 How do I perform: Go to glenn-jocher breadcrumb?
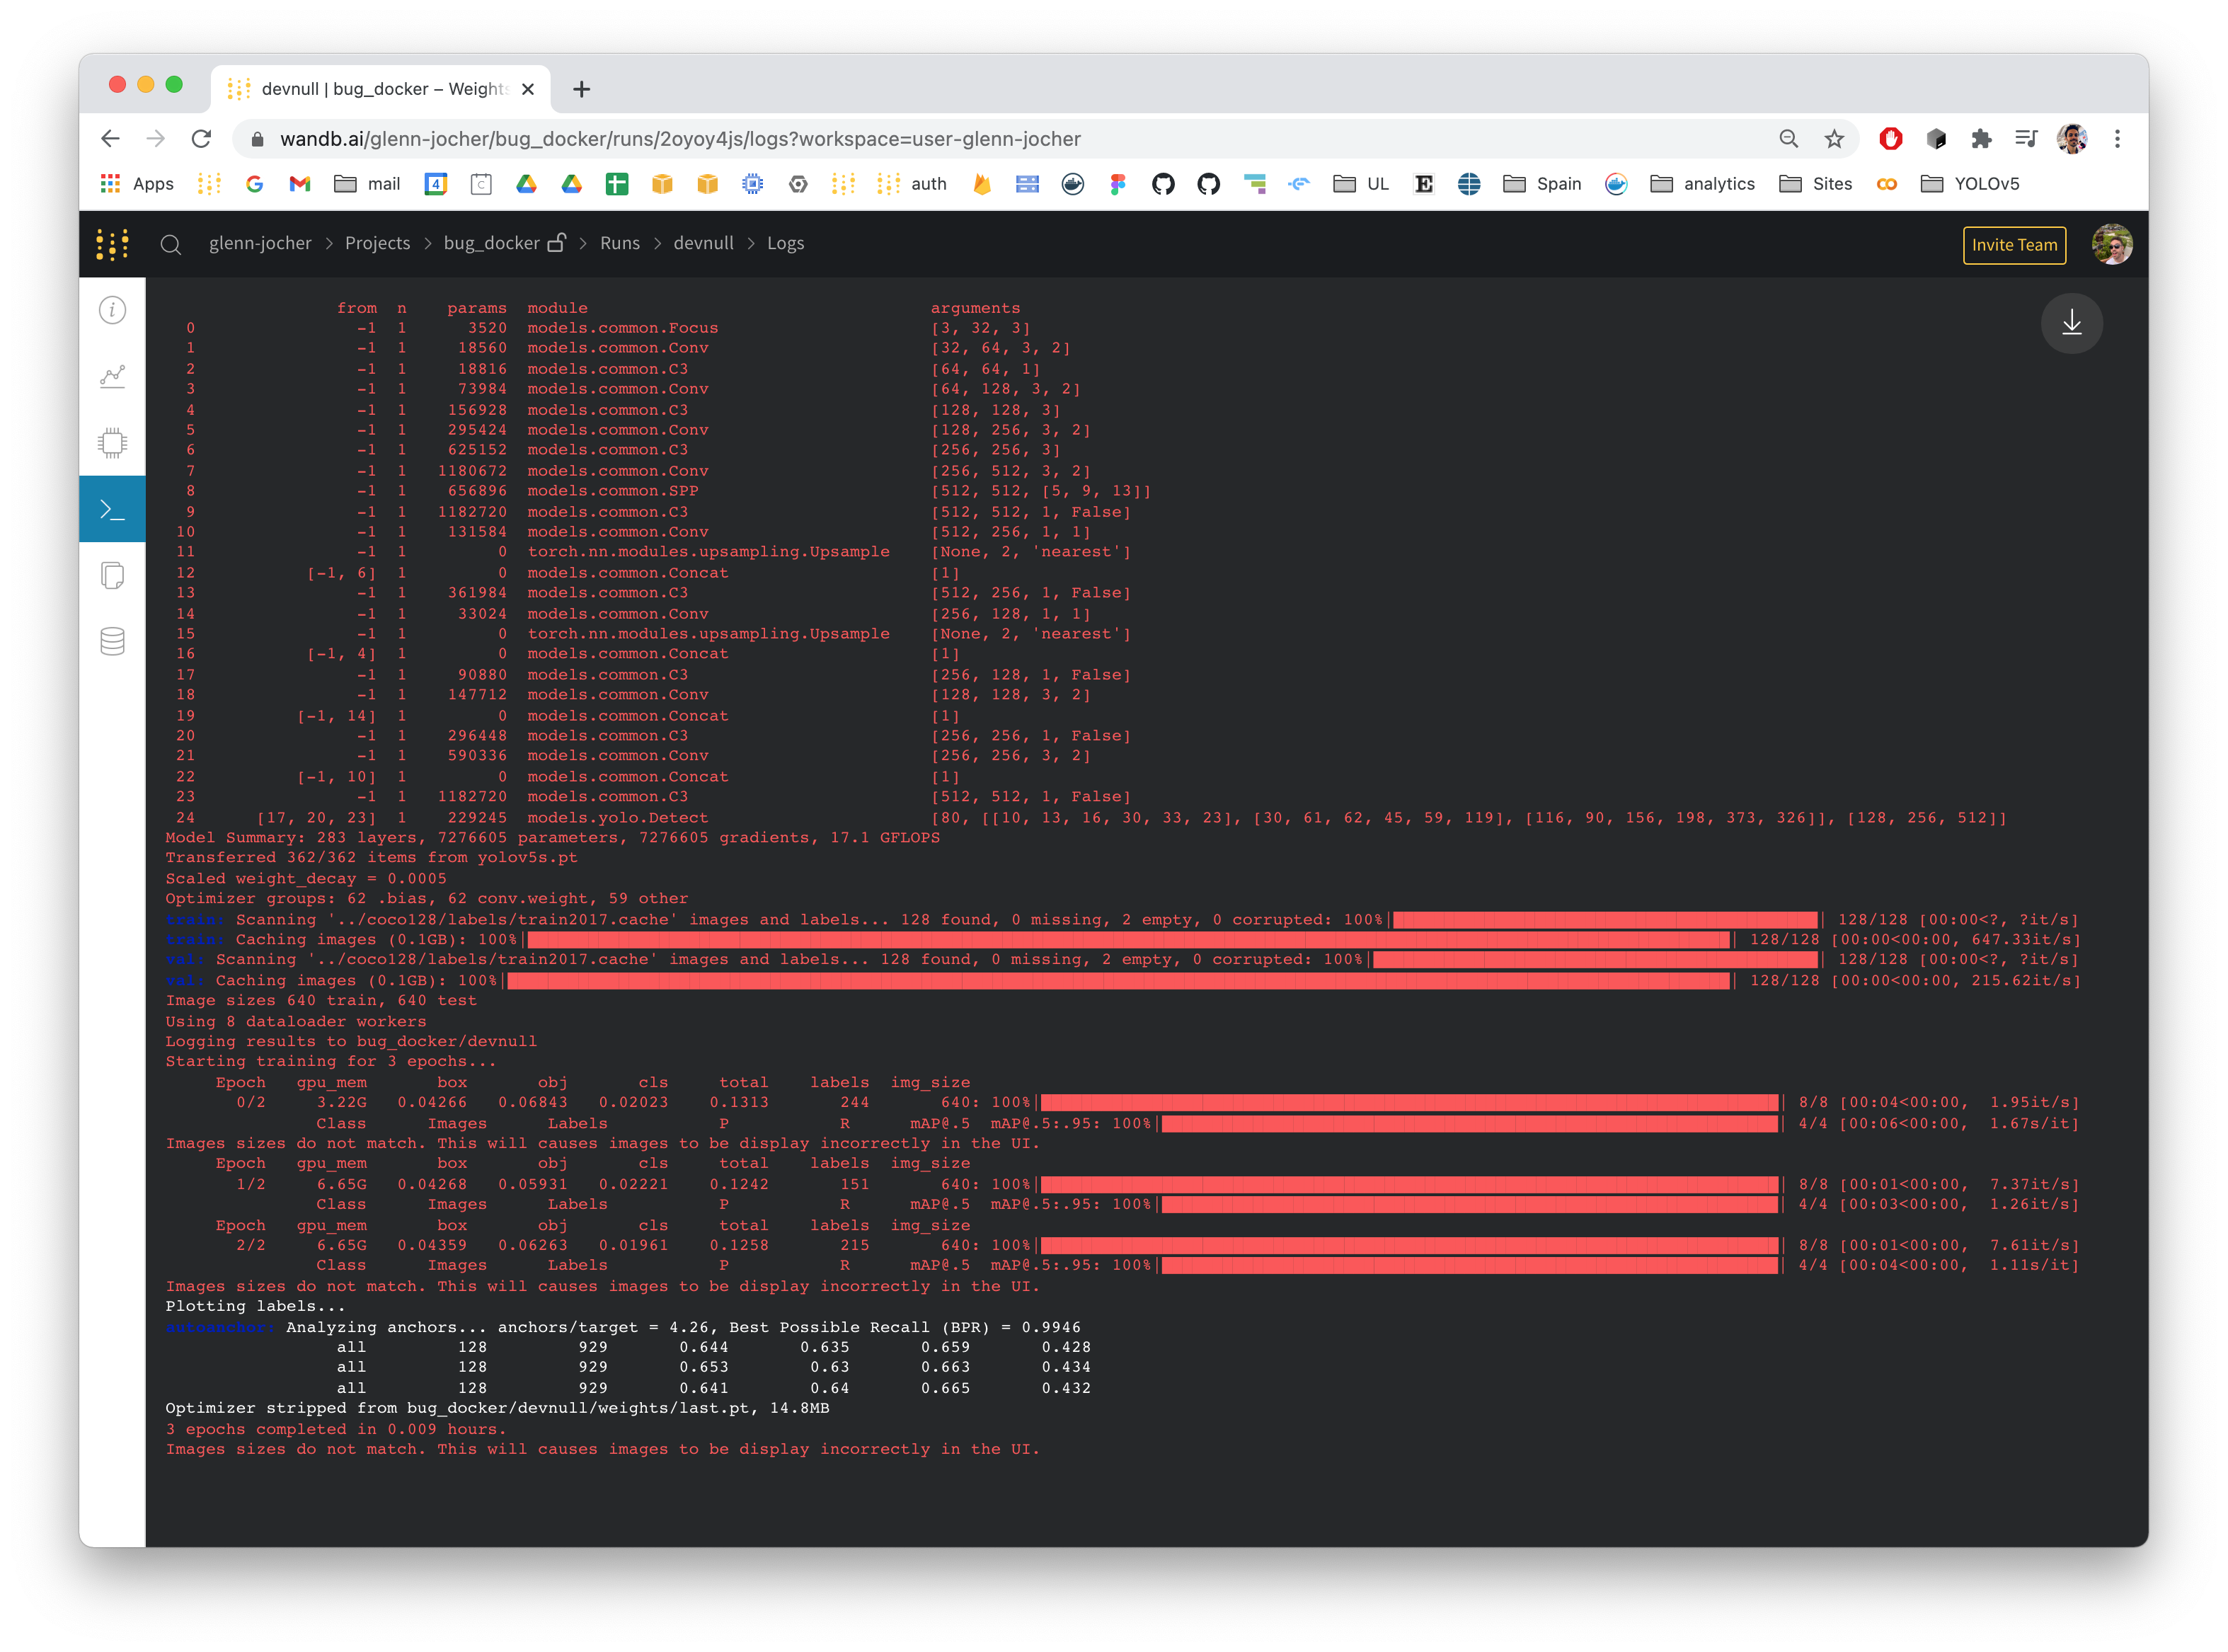point(260,243)
